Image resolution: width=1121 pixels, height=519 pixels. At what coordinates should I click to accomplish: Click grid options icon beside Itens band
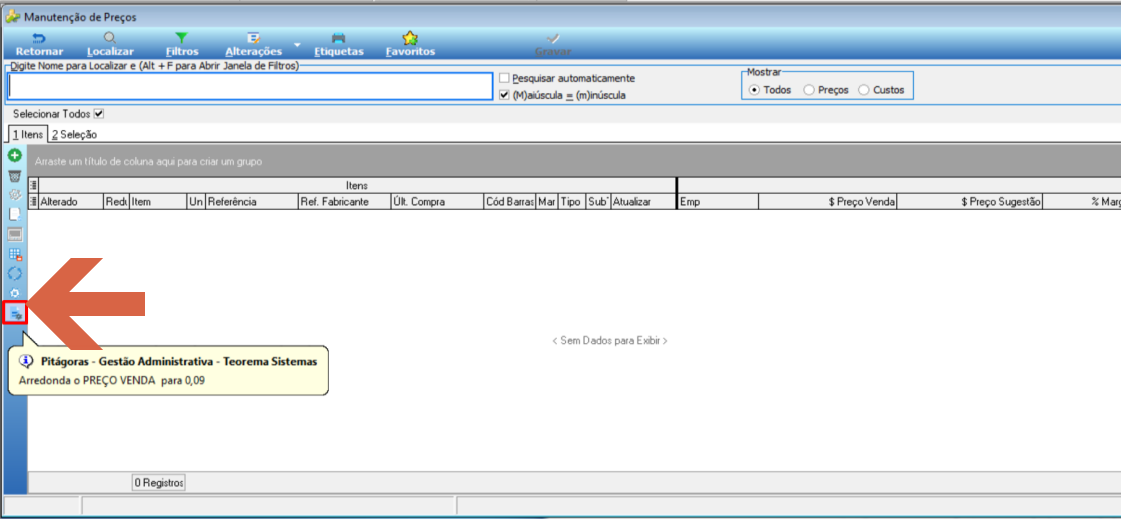pos(32,185)
